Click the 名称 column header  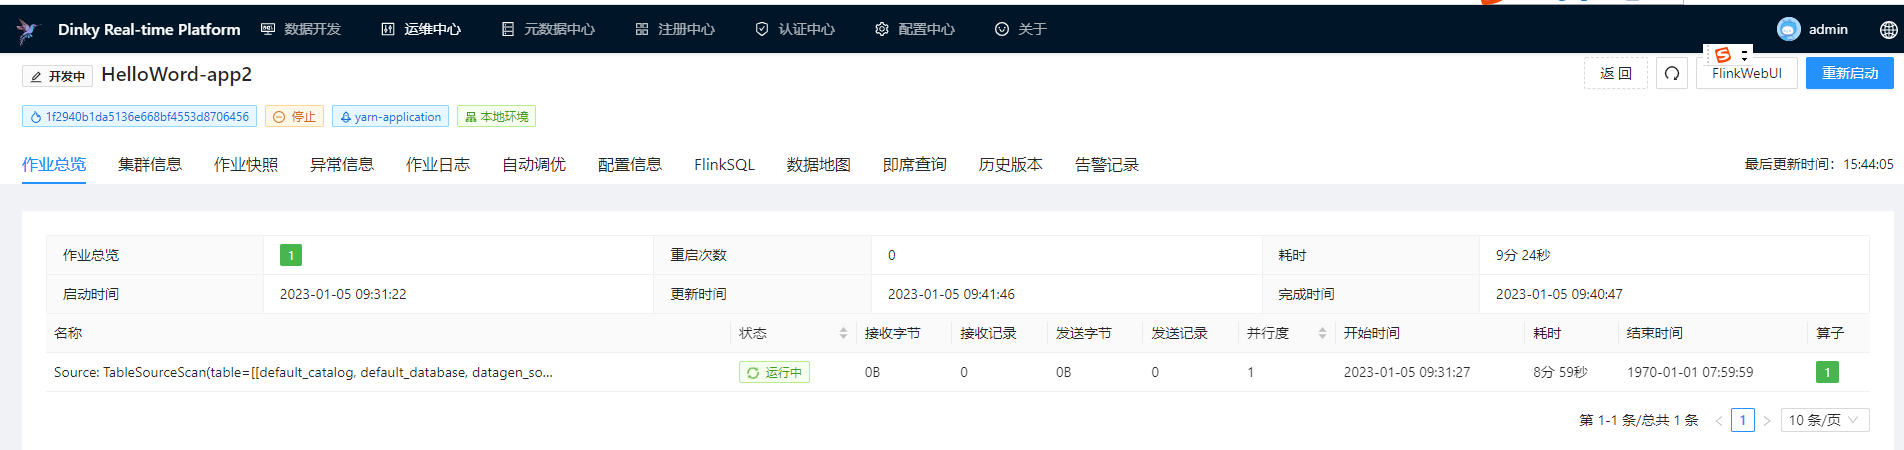pyautogui.click(x=68, y=333)
